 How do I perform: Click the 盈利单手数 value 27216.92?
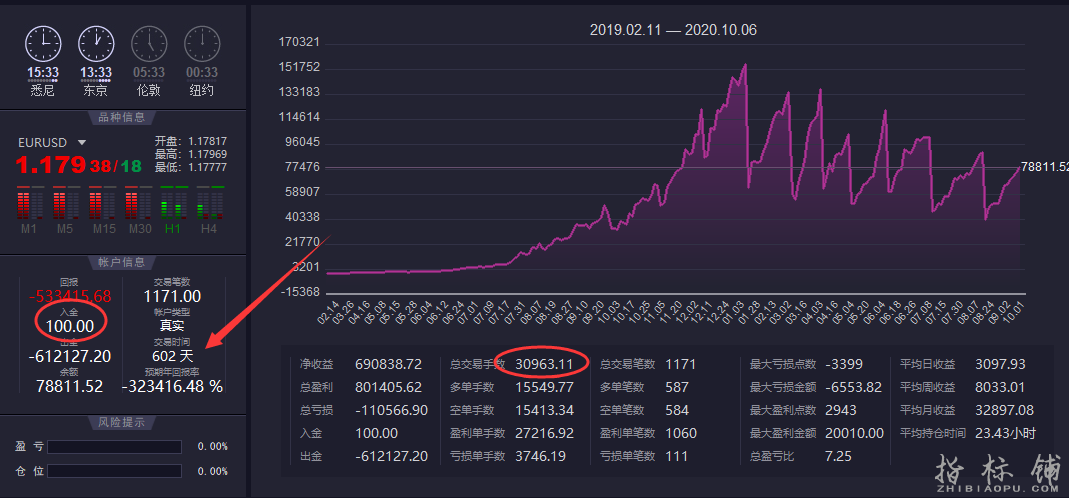click(544, 433)
